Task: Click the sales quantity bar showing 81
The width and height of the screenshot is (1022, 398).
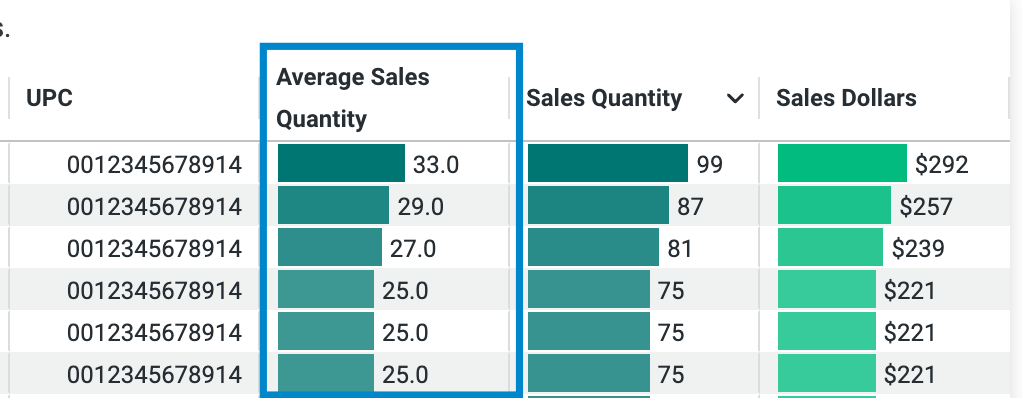Action: click(593, 248)
